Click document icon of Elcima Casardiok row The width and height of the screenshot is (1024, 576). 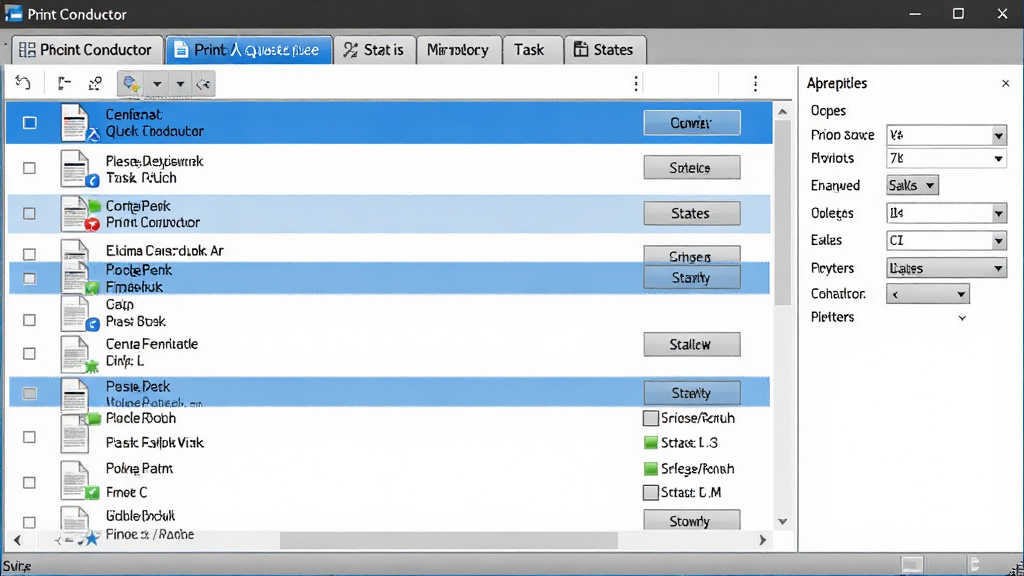pos(74,251)
